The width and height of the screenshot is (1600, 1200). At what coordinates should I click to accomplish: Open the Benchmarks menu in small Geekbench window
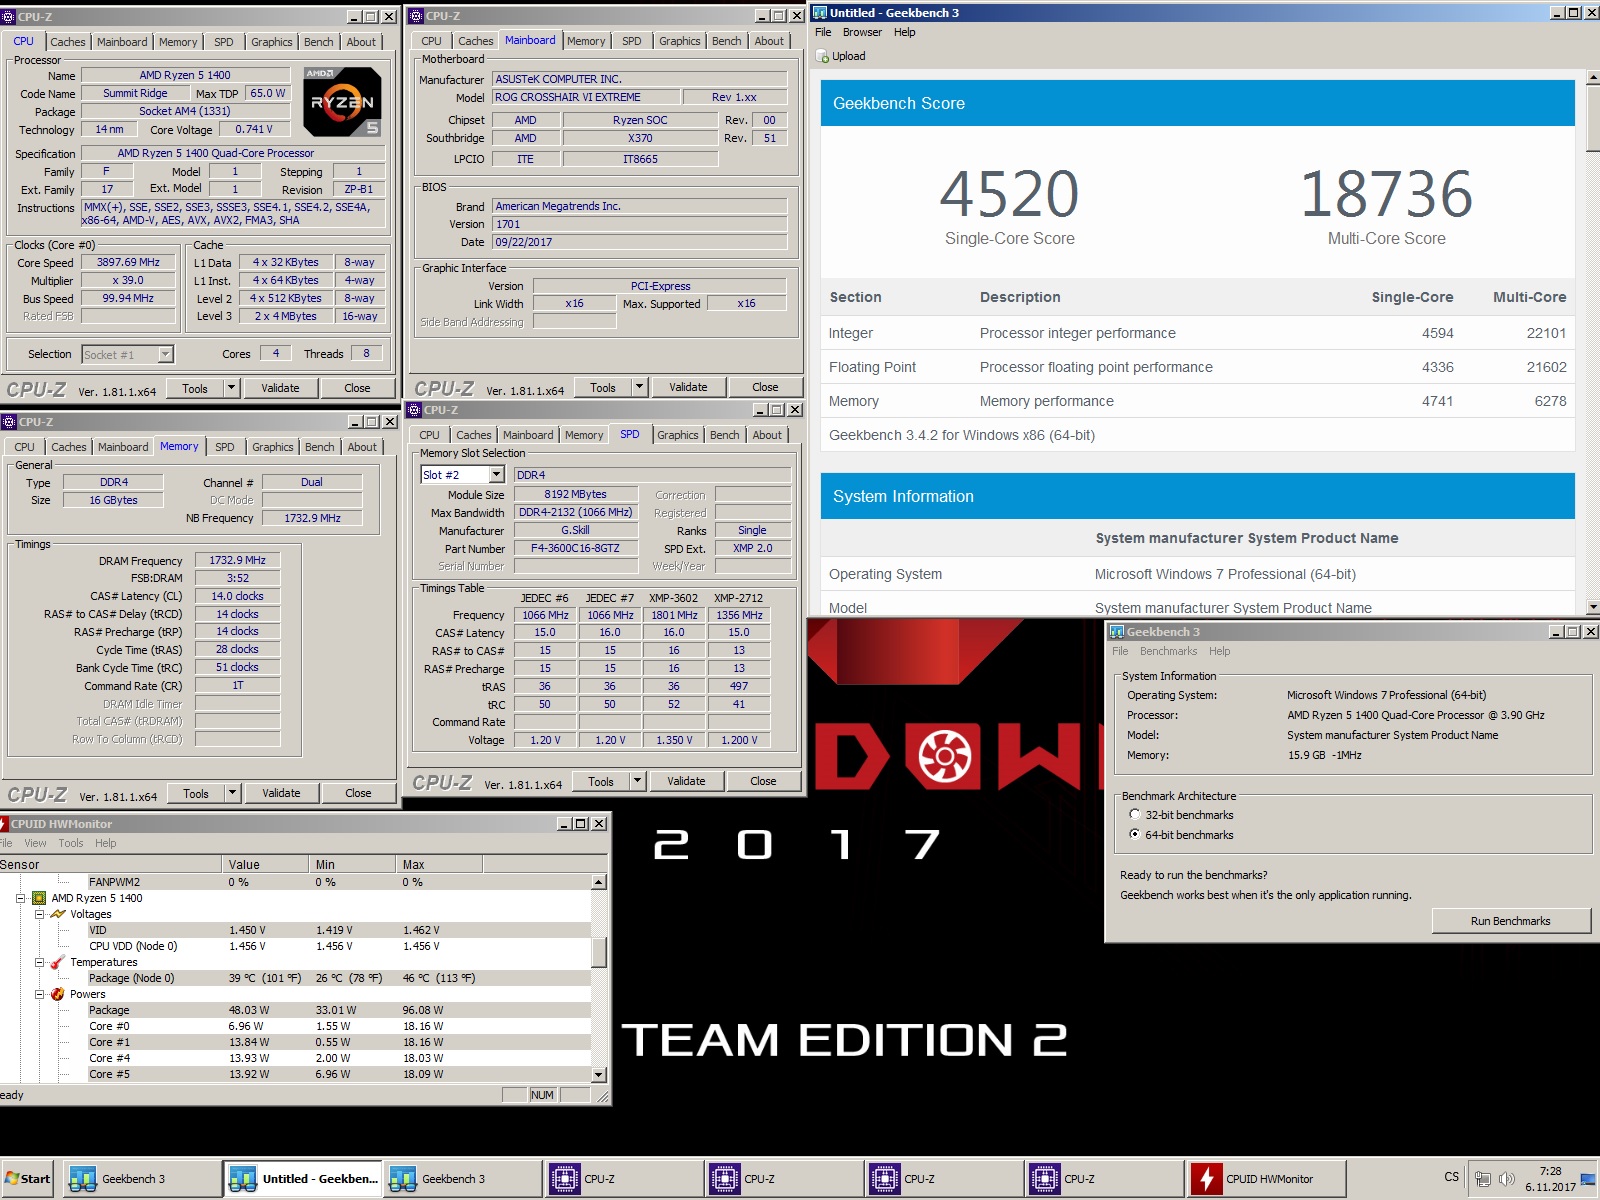point(1168,651)
